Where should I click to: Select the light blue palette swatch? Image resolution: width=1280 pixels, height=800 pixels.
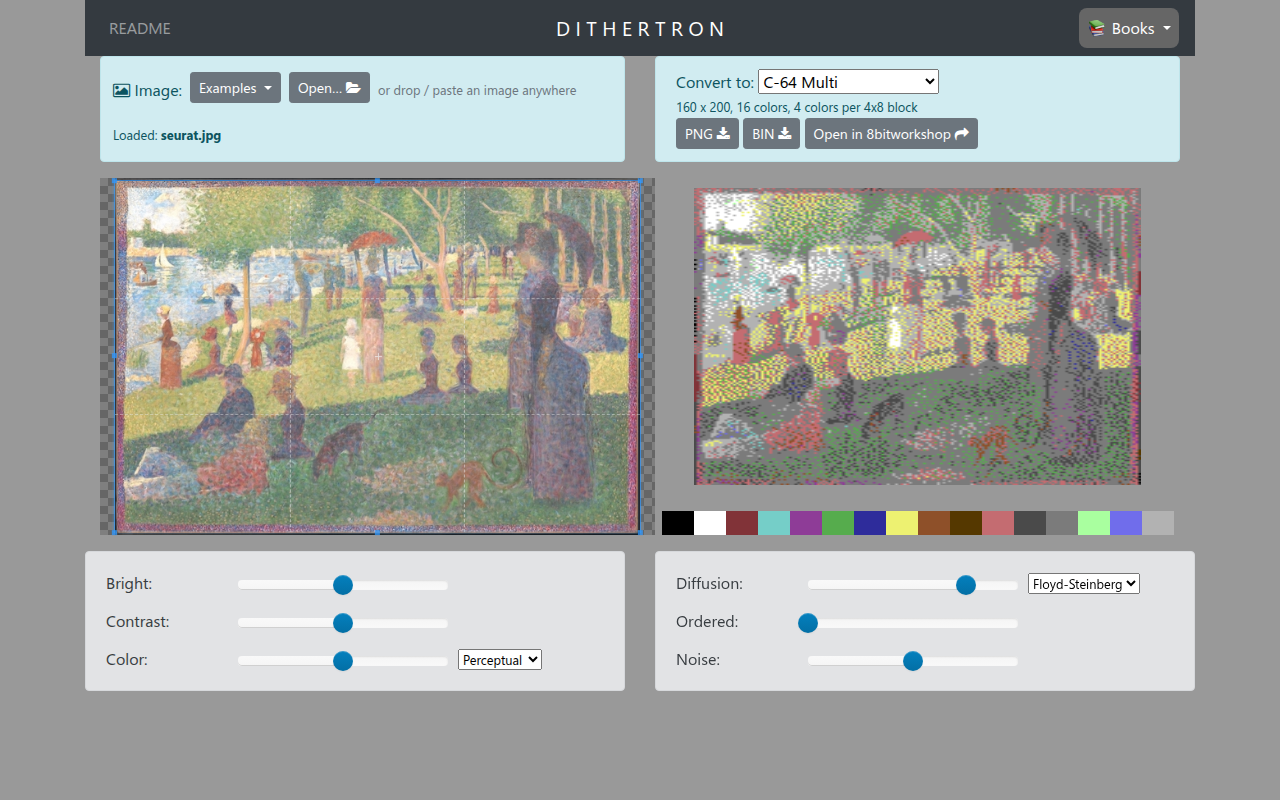tap(1126, 523)
